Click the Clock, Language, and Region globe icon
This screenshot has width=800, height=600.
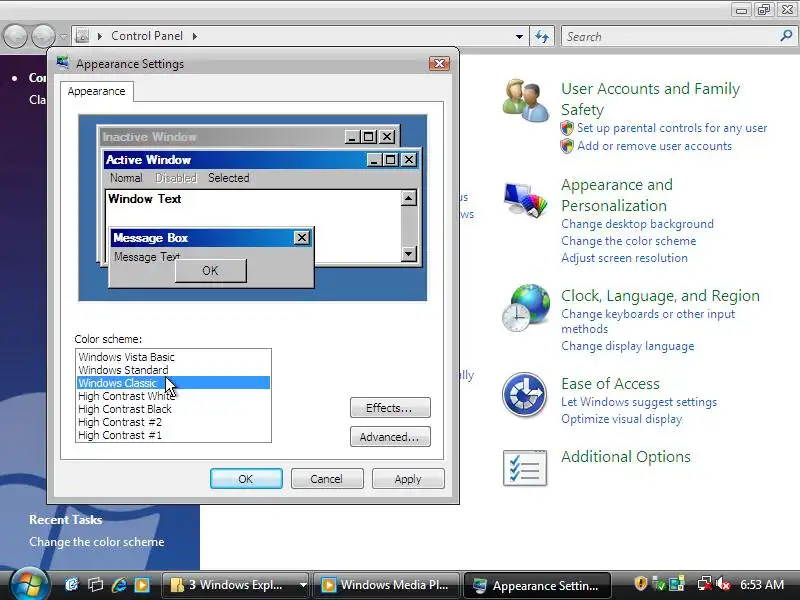click(x=526, y=308)
